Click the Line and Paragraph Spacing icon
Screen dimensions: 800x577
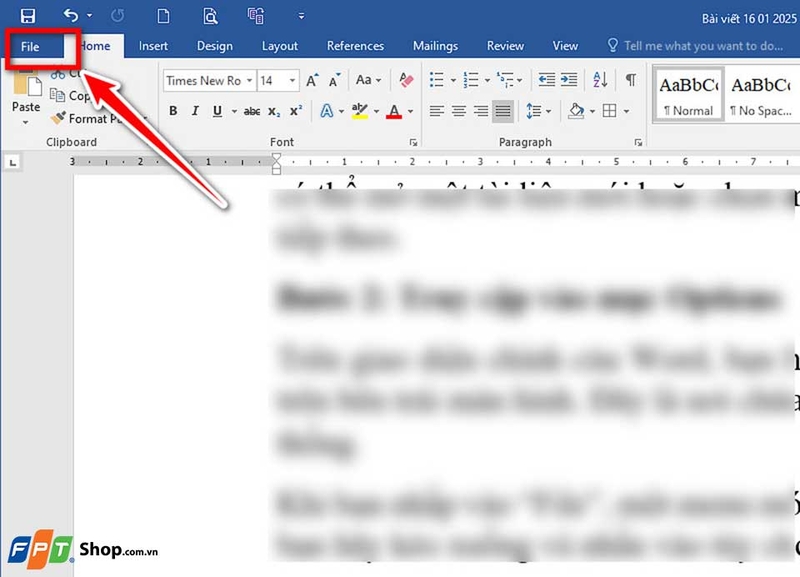coord(534,111)
